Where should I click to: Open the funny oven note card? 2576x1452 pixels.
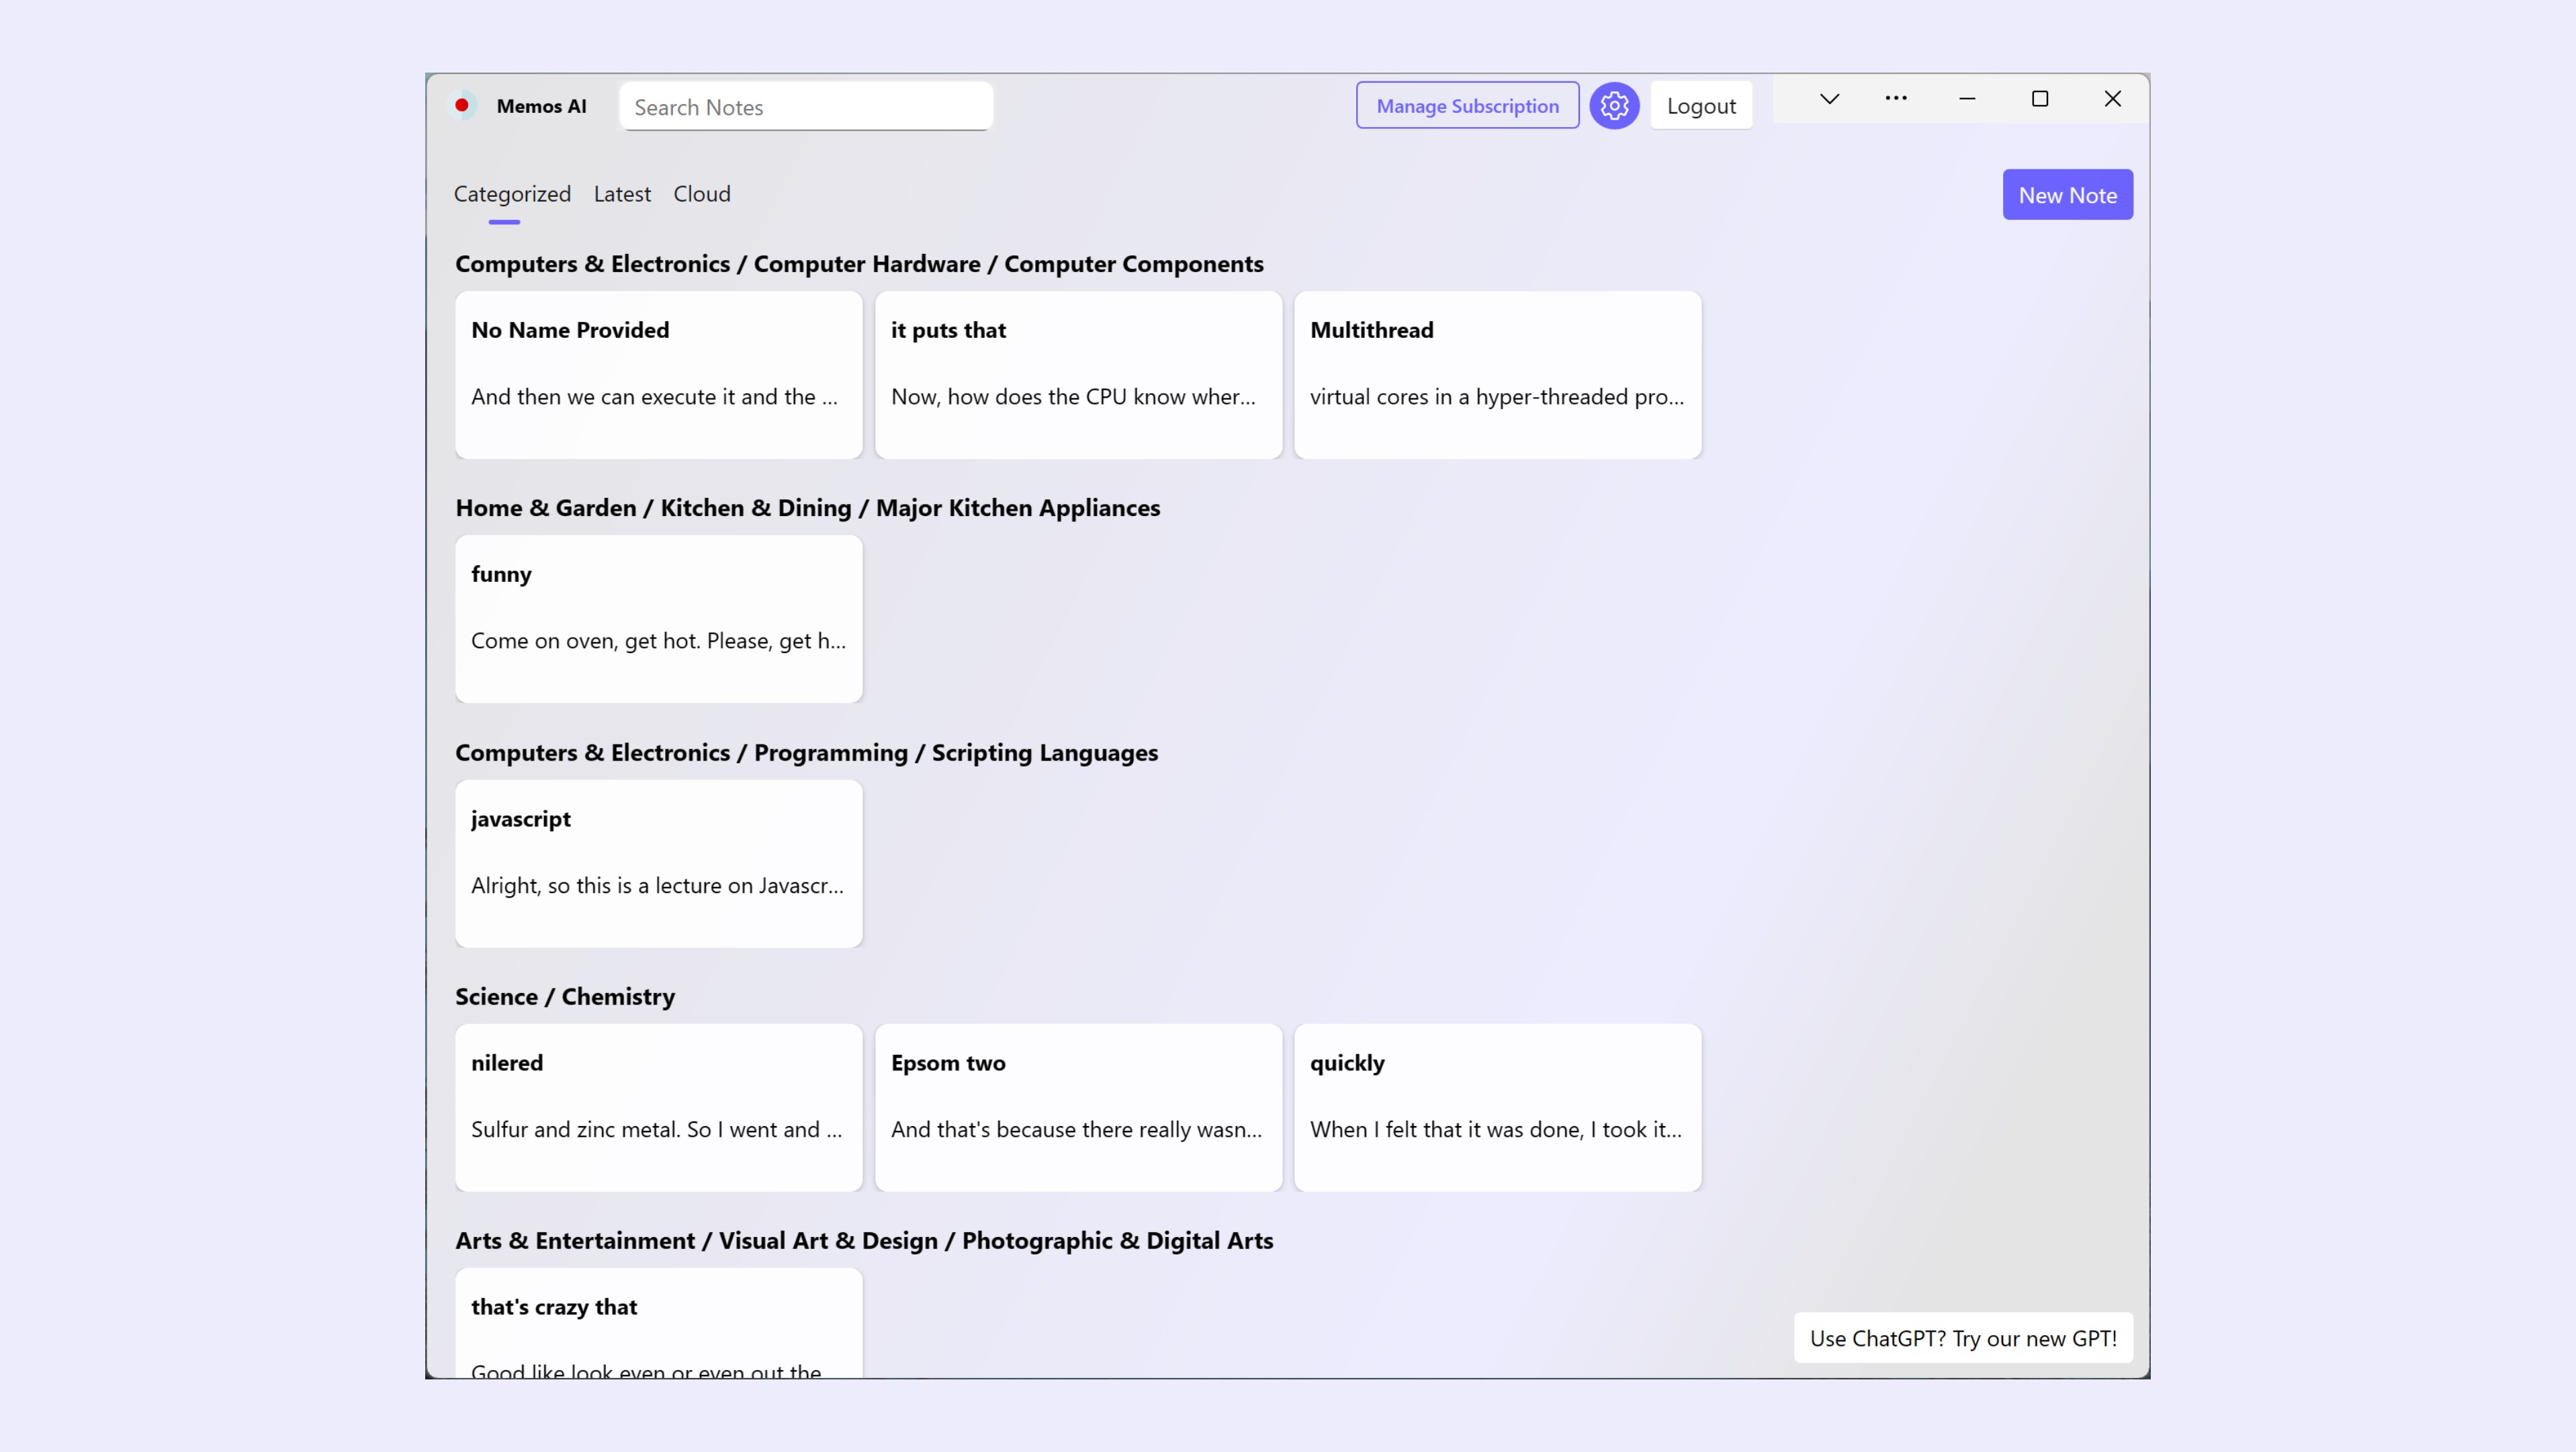point(658,618)
